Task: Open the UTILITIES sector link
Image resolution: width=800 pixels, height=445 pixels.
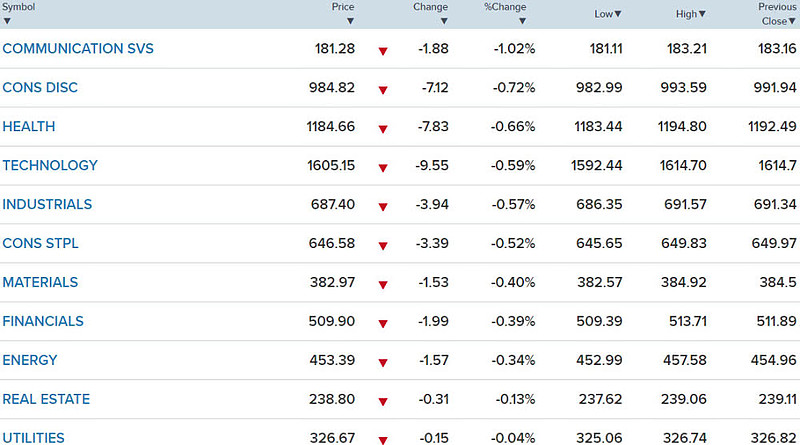Action: pos(34,437)
